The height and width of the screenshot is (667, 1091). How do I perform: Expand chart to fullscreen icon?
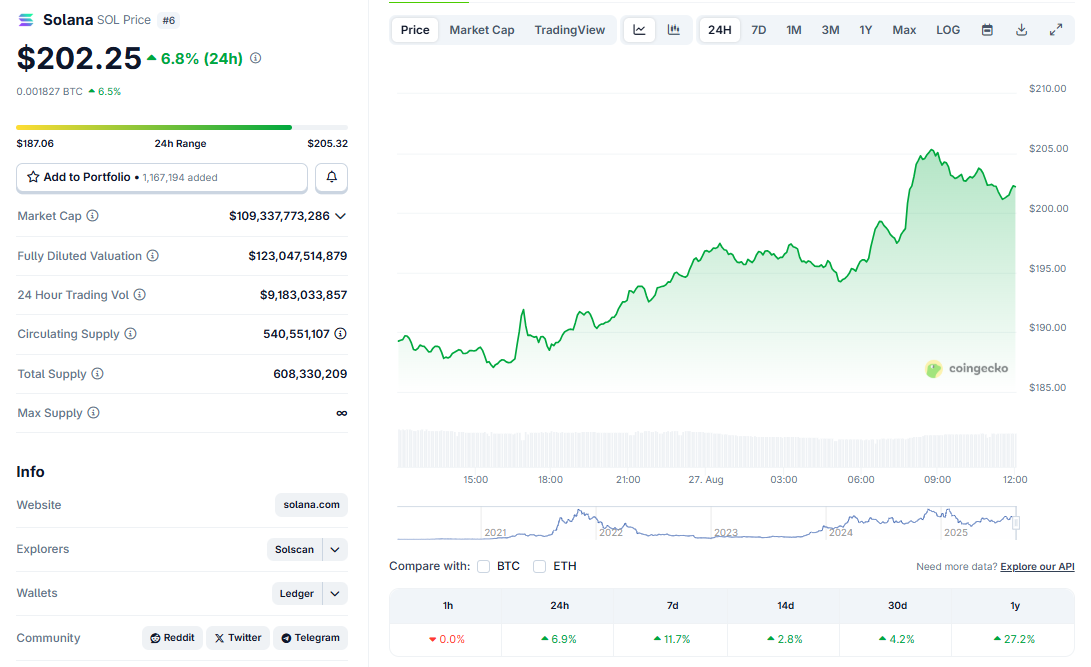[x=1056, y=30]
